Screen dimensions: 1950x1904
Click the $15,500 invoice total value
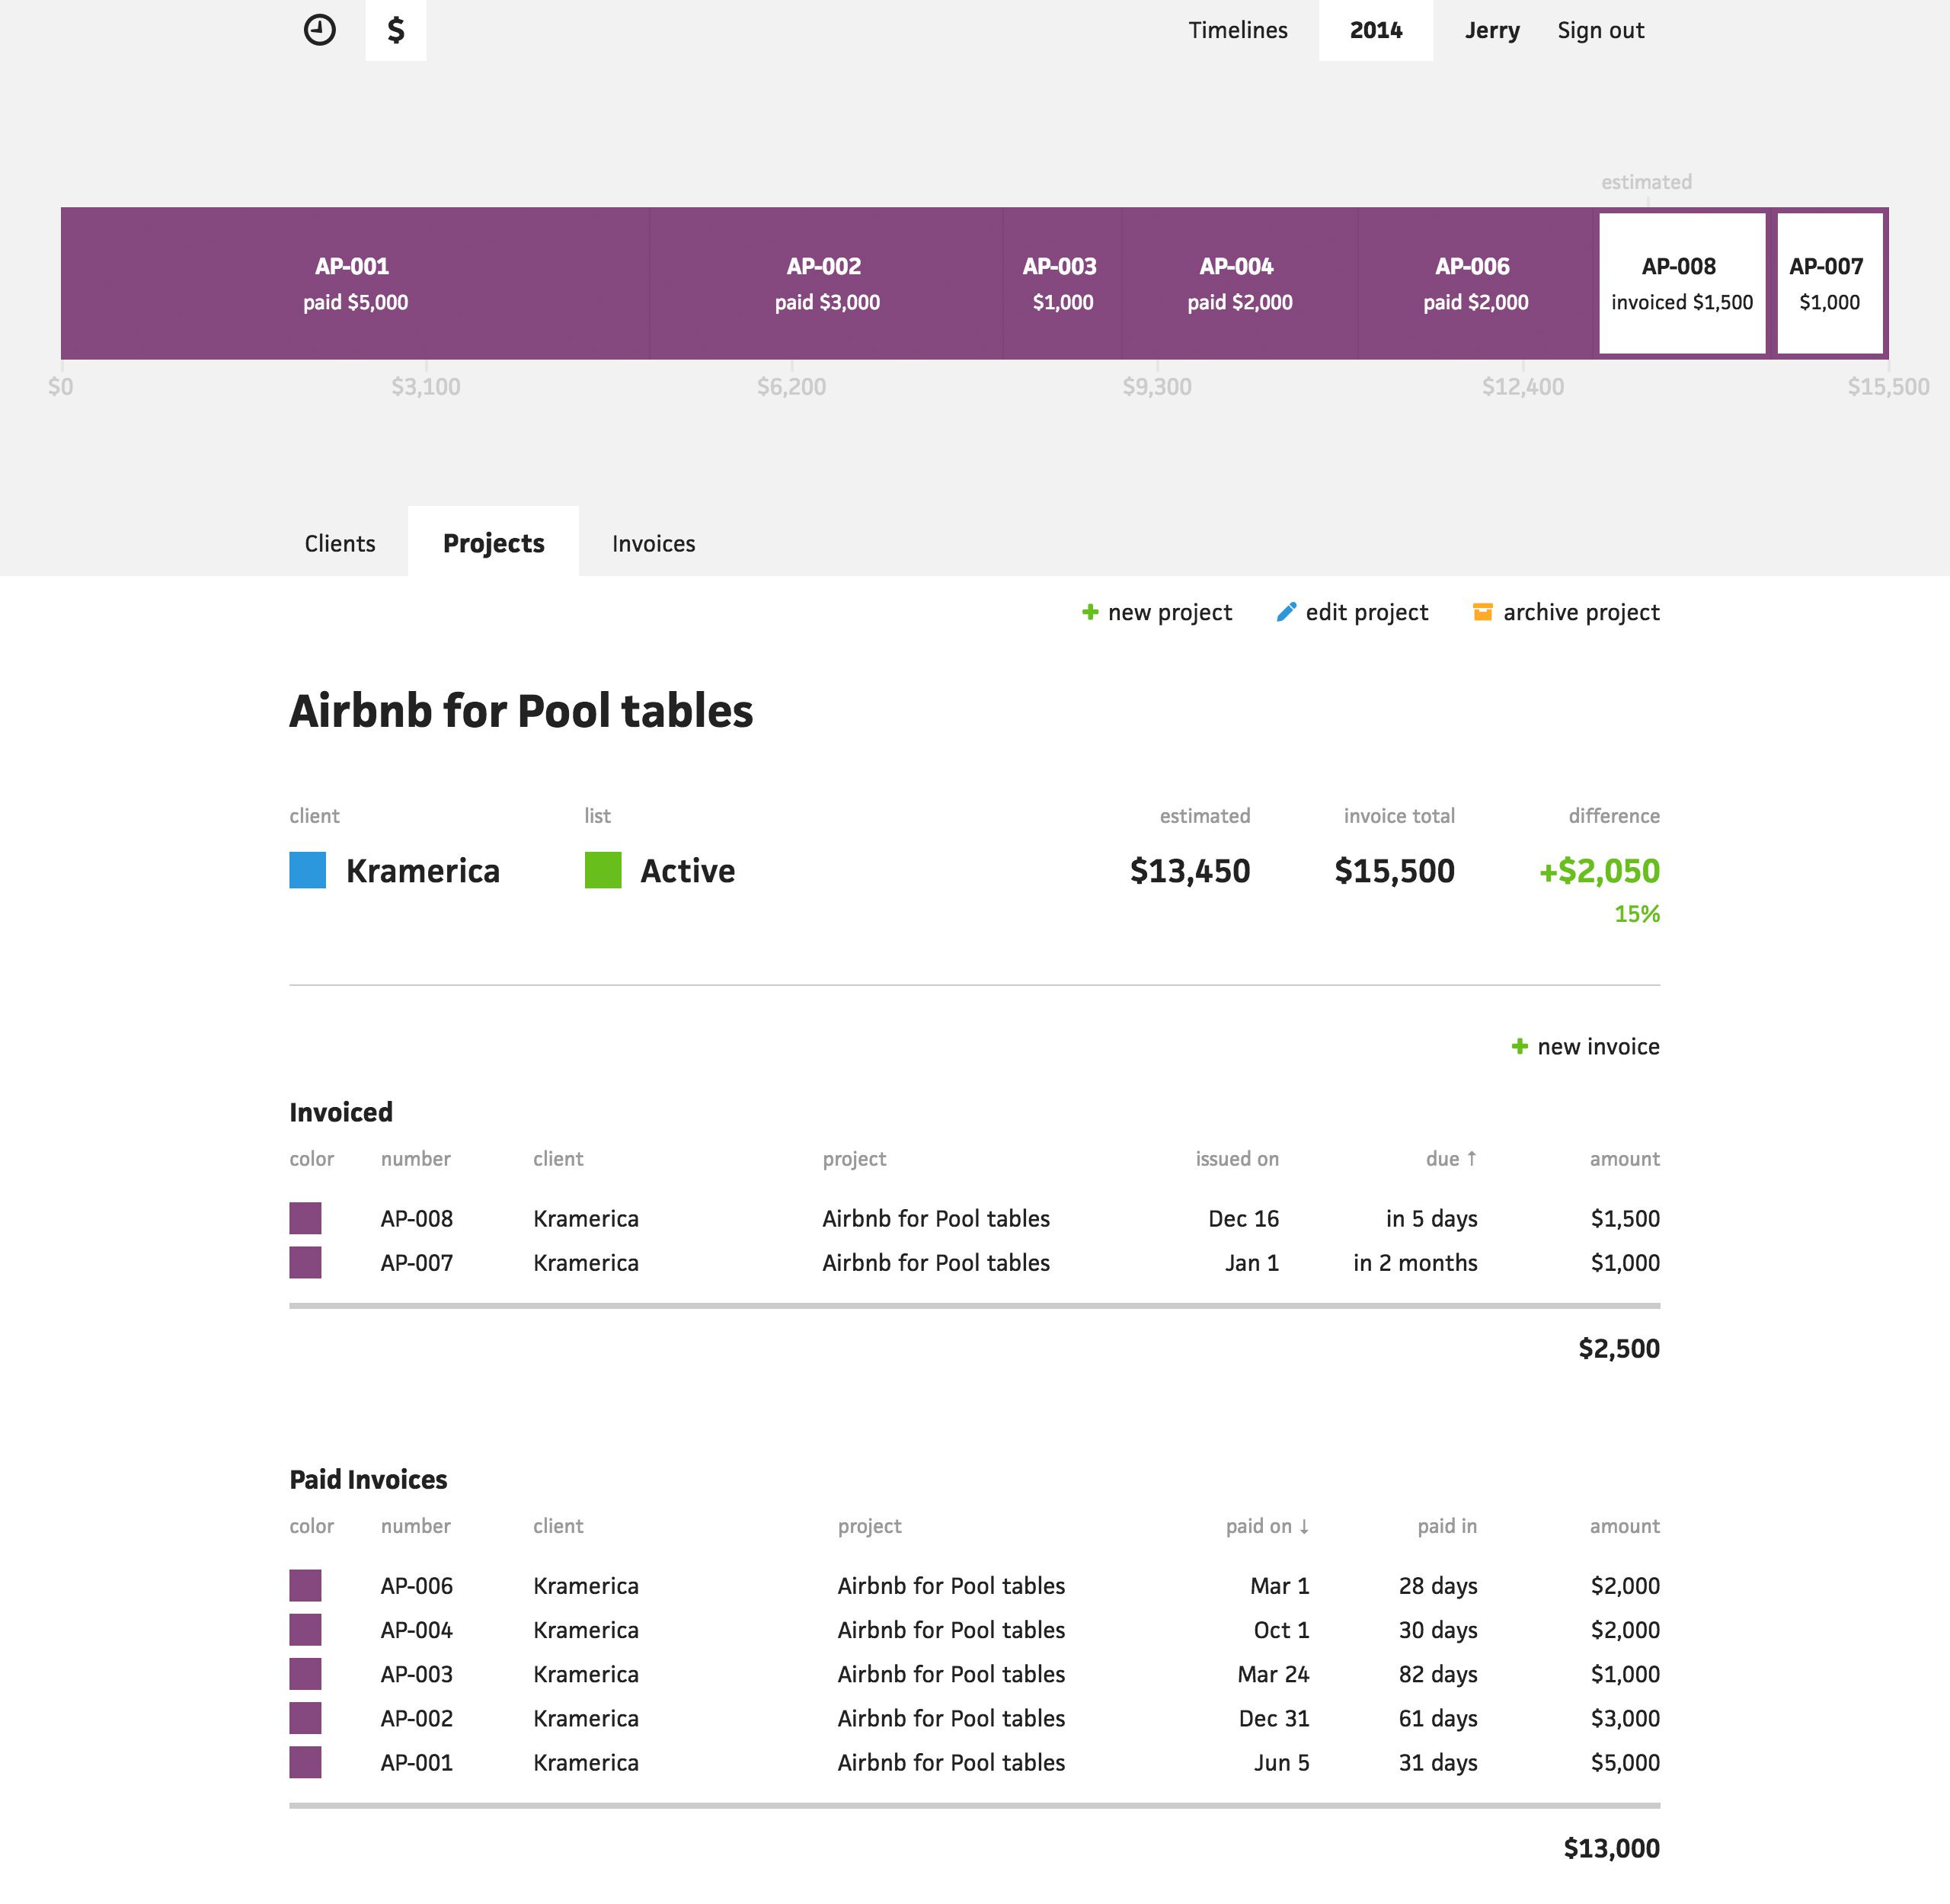(1394, 870)
